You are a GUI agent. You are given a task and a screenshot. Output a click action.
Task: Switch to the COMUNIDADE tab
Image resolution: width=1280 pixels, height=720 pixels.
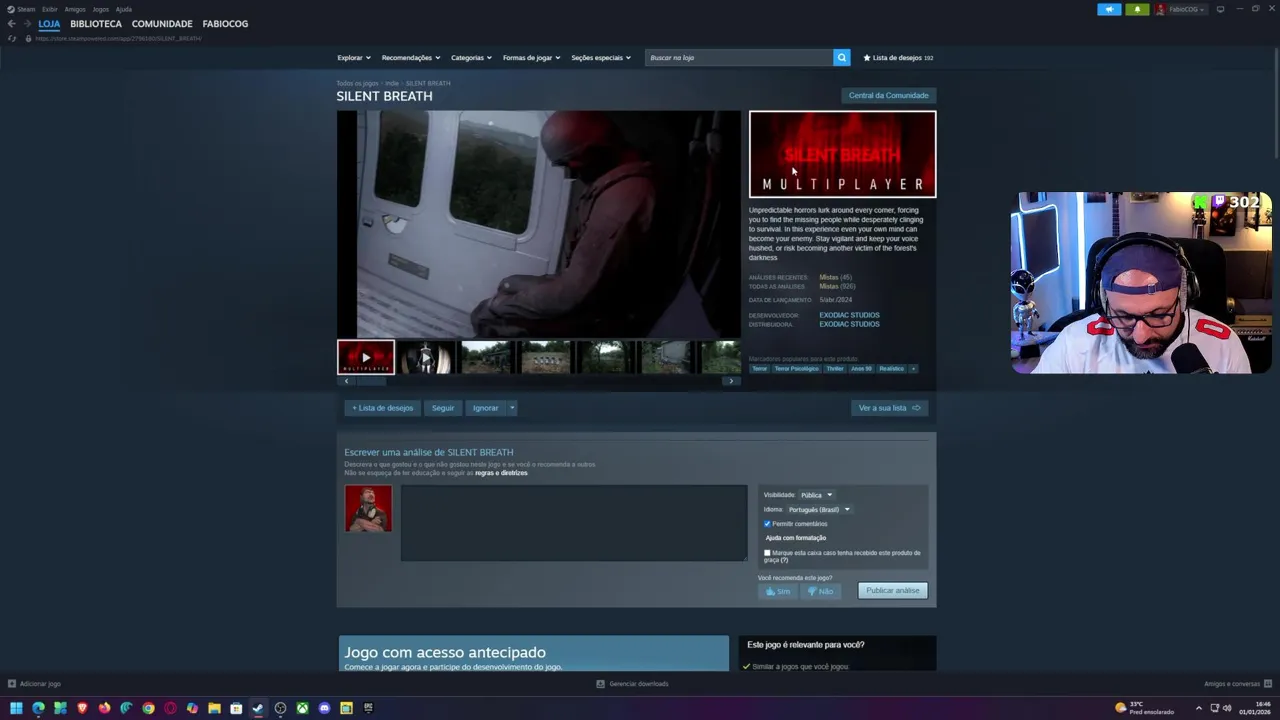pyautogui.click(x=162, y=24)
